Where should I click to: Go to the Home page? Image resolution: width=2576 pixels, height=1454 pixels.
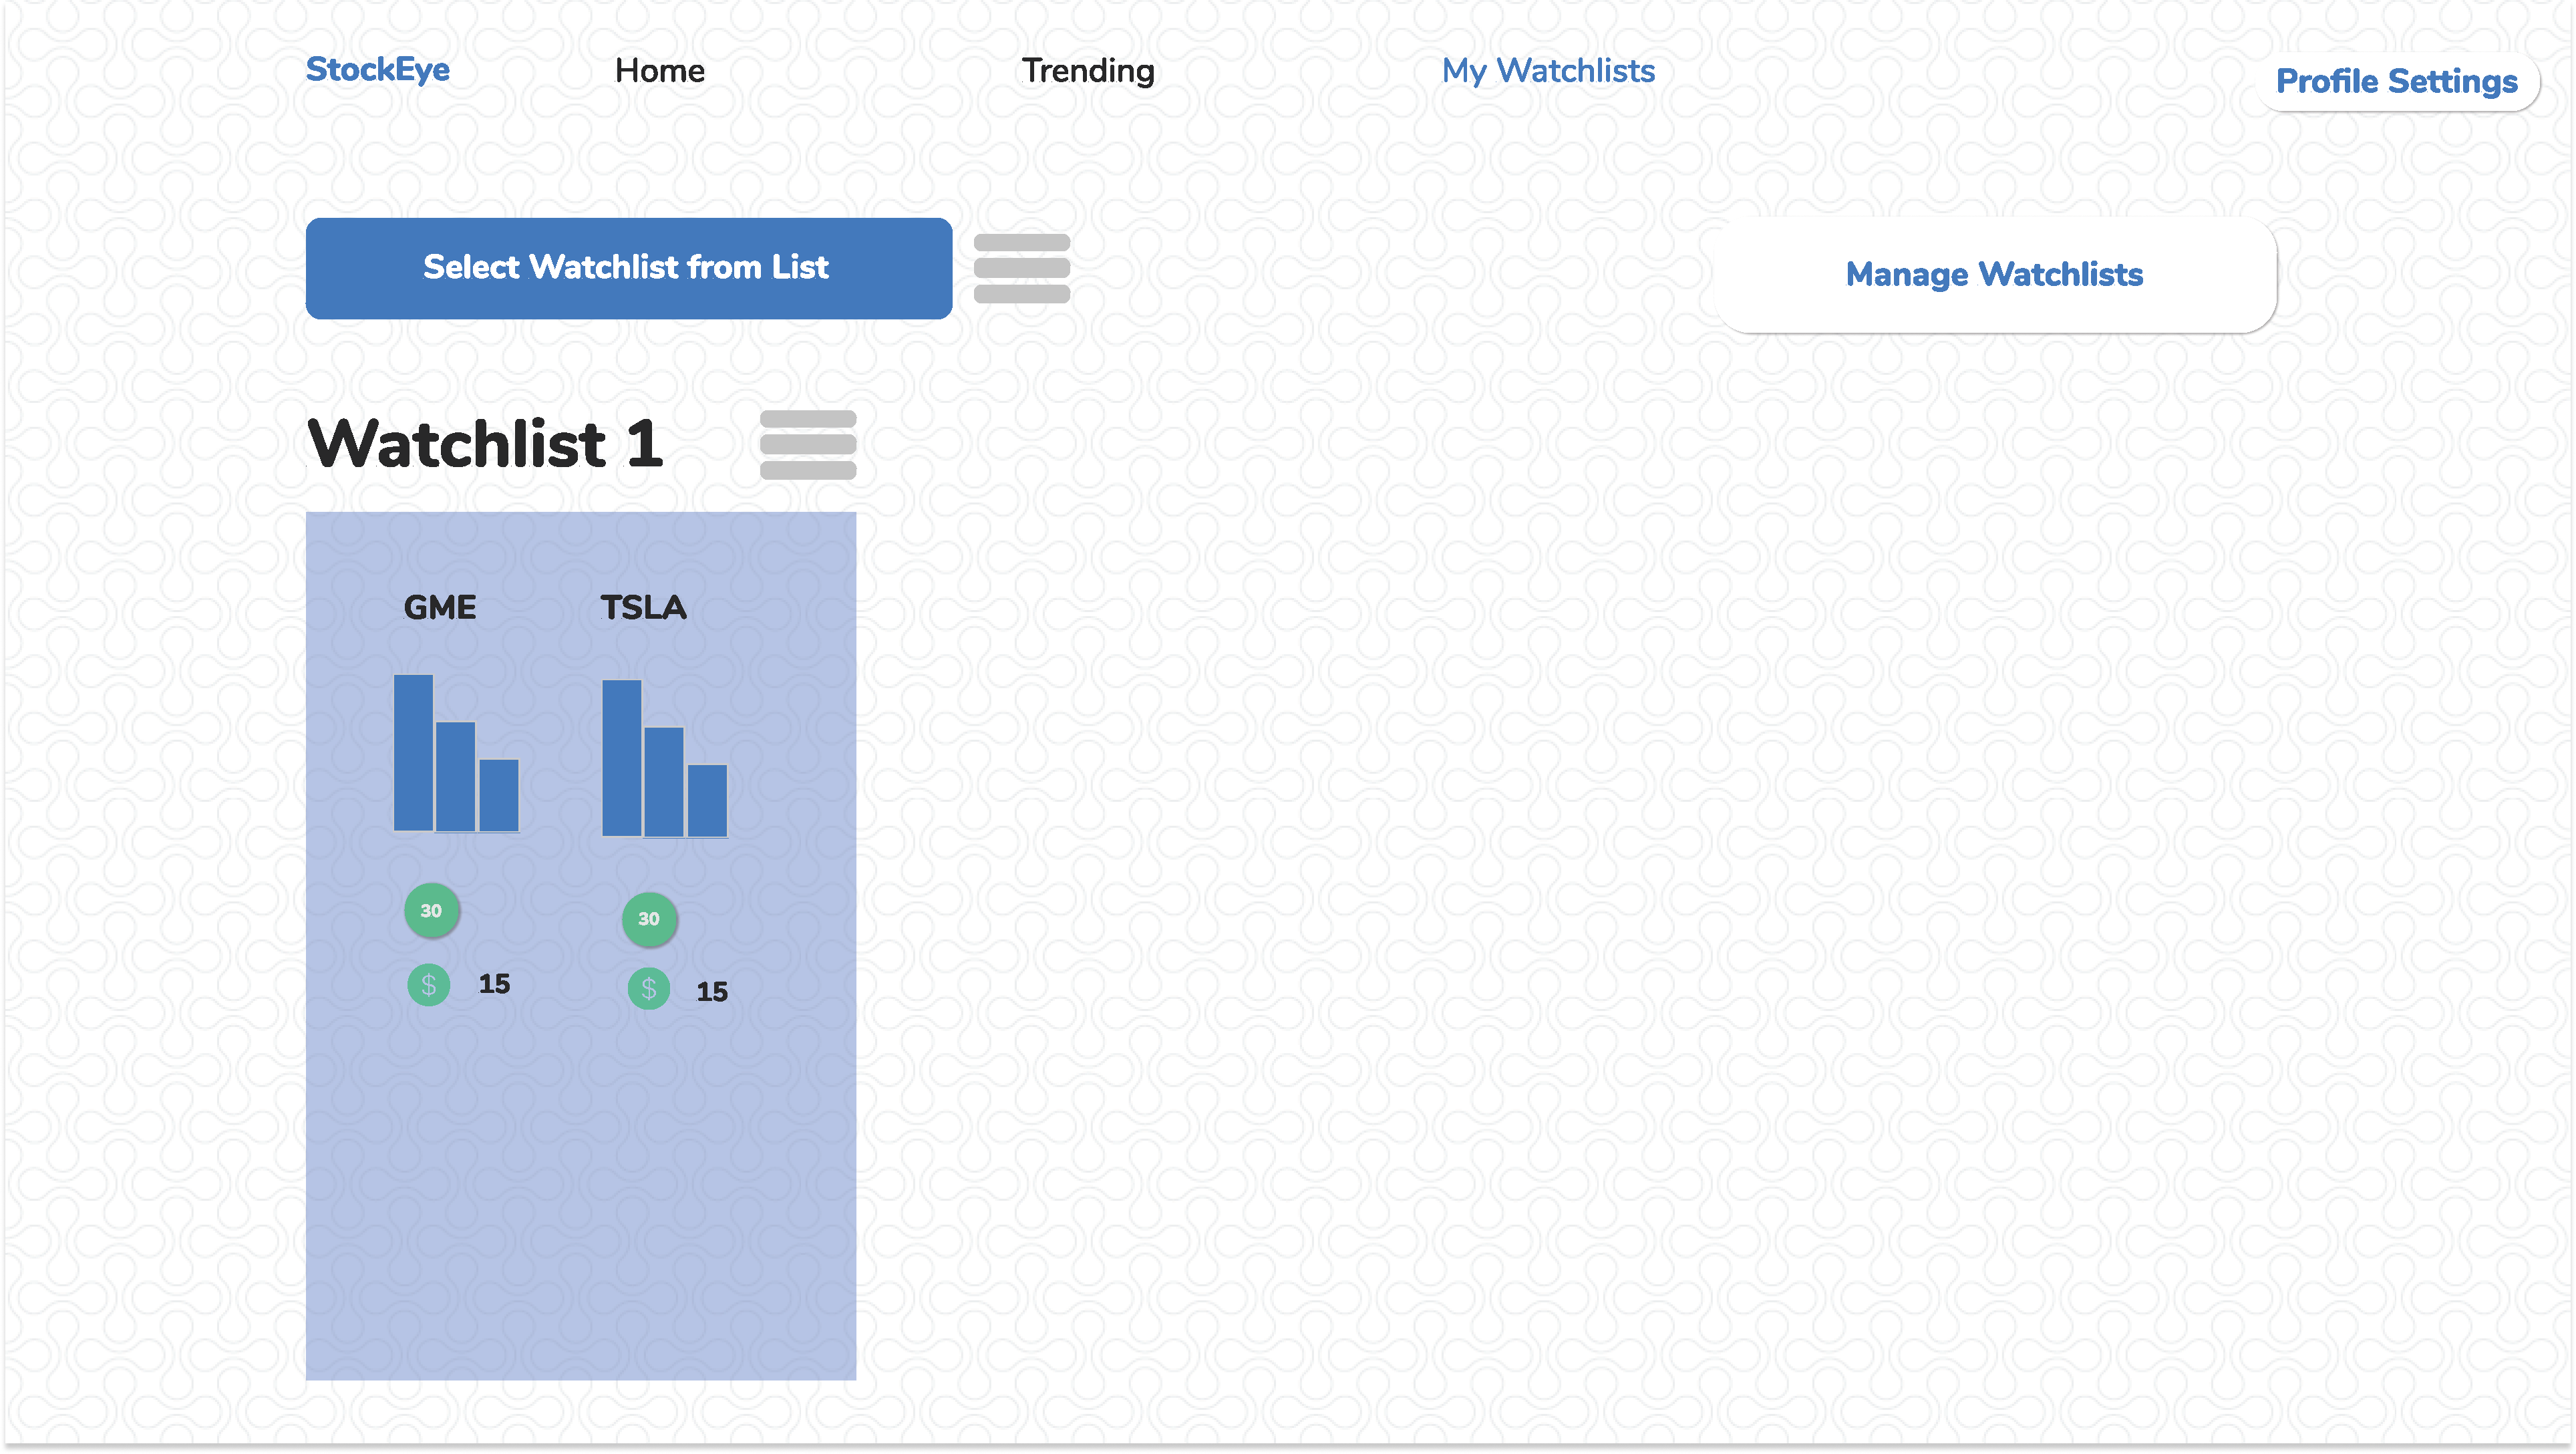pyautogui.click(x=659, y=71)
